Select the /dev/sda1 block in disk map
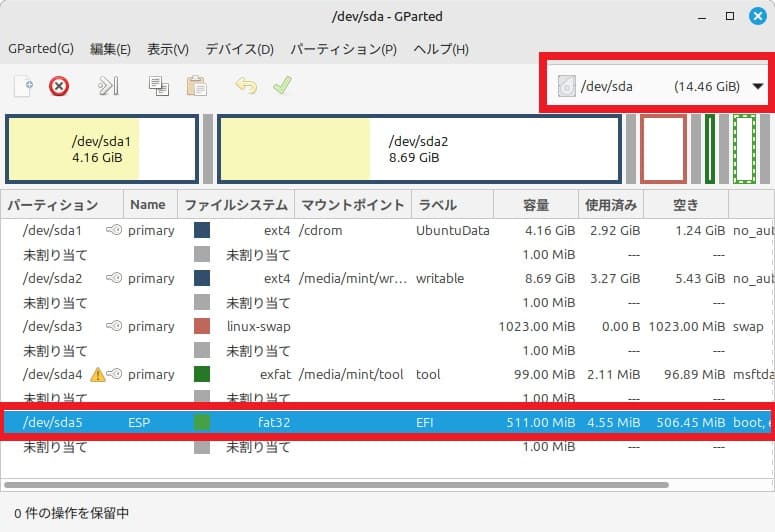 pos(102,149)
